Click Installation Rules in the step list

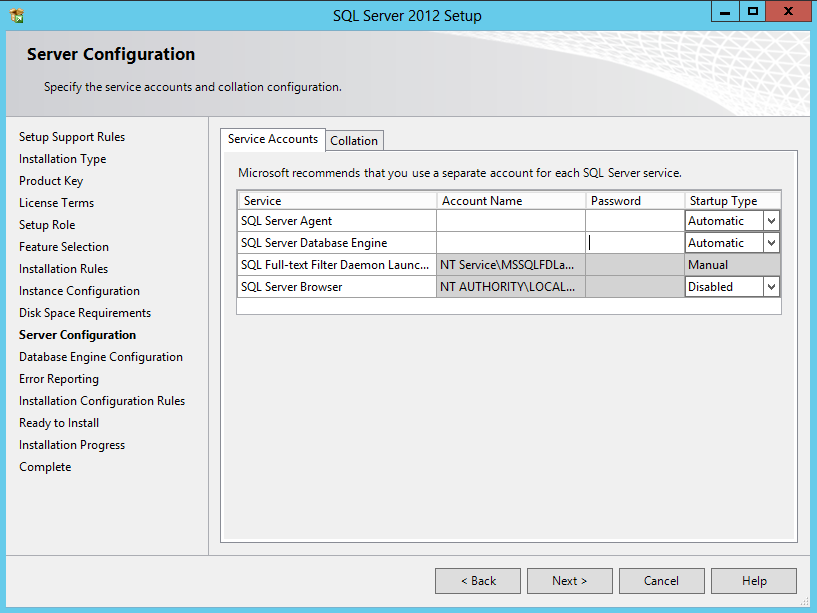tap(64, 269)
